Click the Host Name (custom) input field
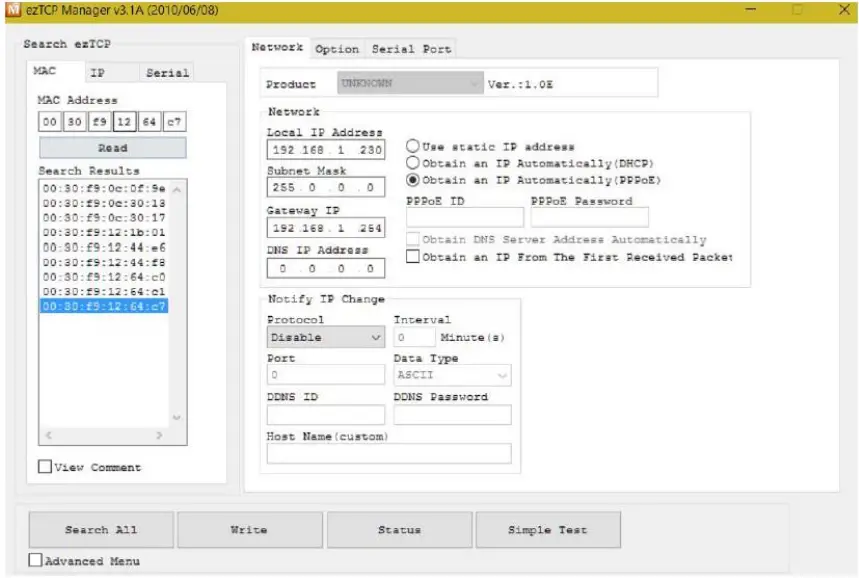This screenshot has height=578, width=859. [388, 454]
